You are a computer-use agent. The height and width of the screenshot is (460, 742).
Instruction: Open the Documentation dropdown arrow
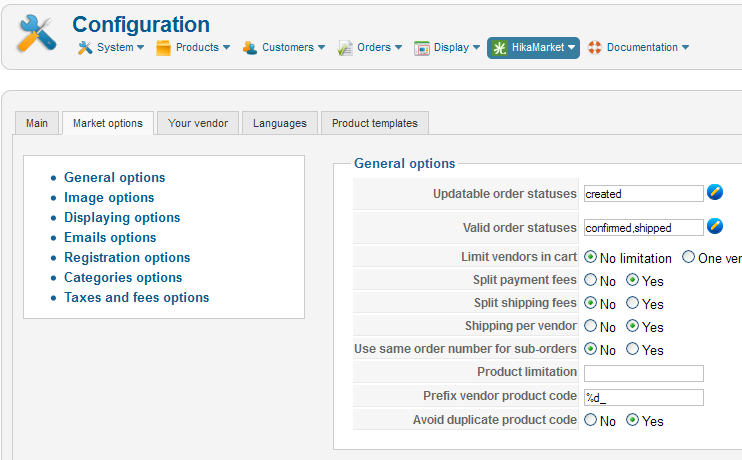click(x=685, y=48)
